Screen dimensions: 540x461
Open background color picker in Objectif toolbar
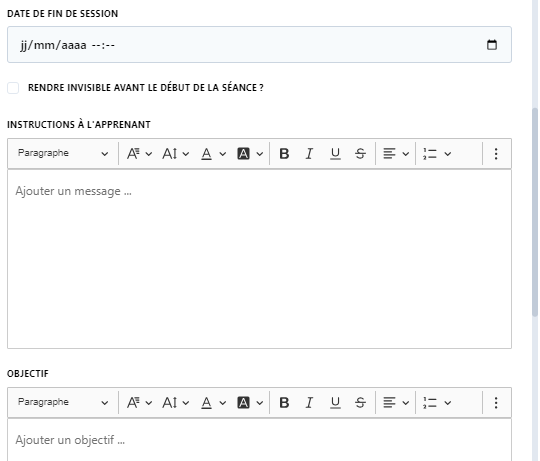[x=250, y=402]
